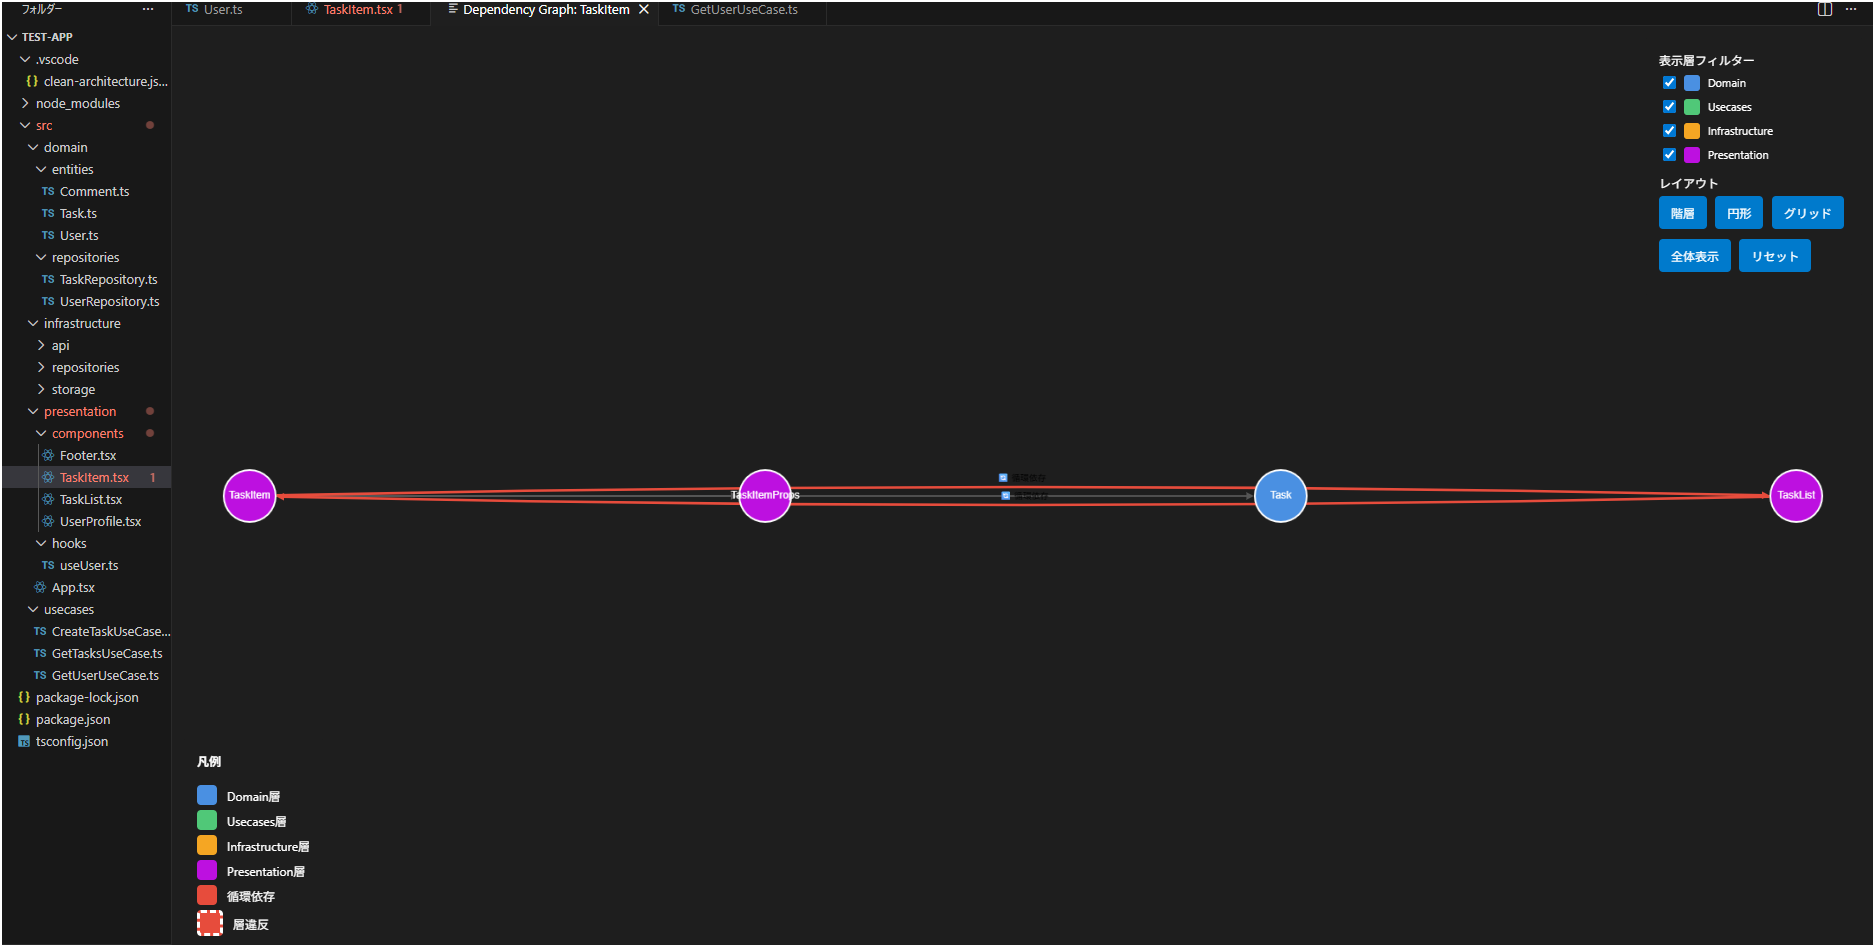Expand the storage folder
The image size is (1875, 947).
(41, 389)
